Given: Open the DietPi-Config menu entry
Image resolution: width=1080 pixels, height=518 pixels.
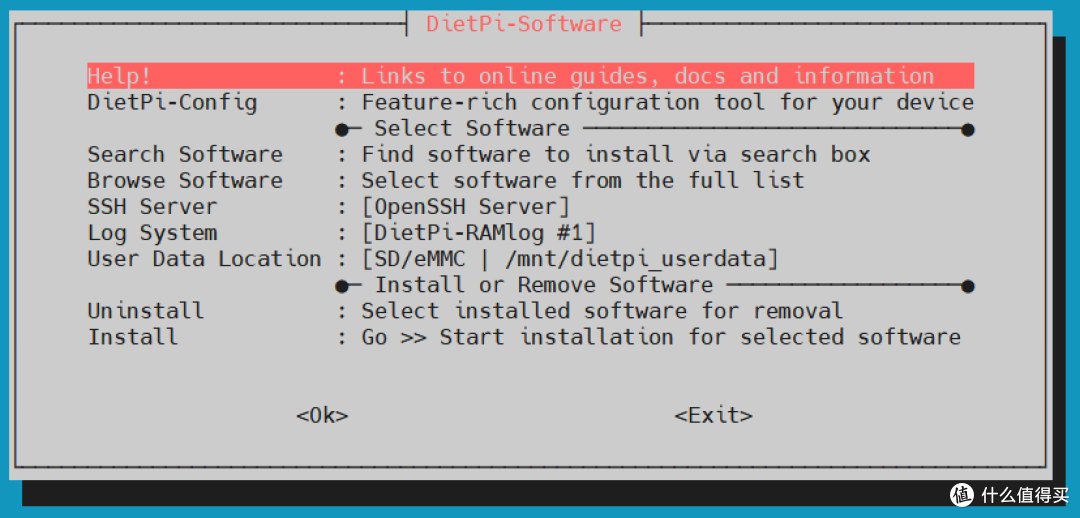Looking at the screenshot, I should point(172,102).
